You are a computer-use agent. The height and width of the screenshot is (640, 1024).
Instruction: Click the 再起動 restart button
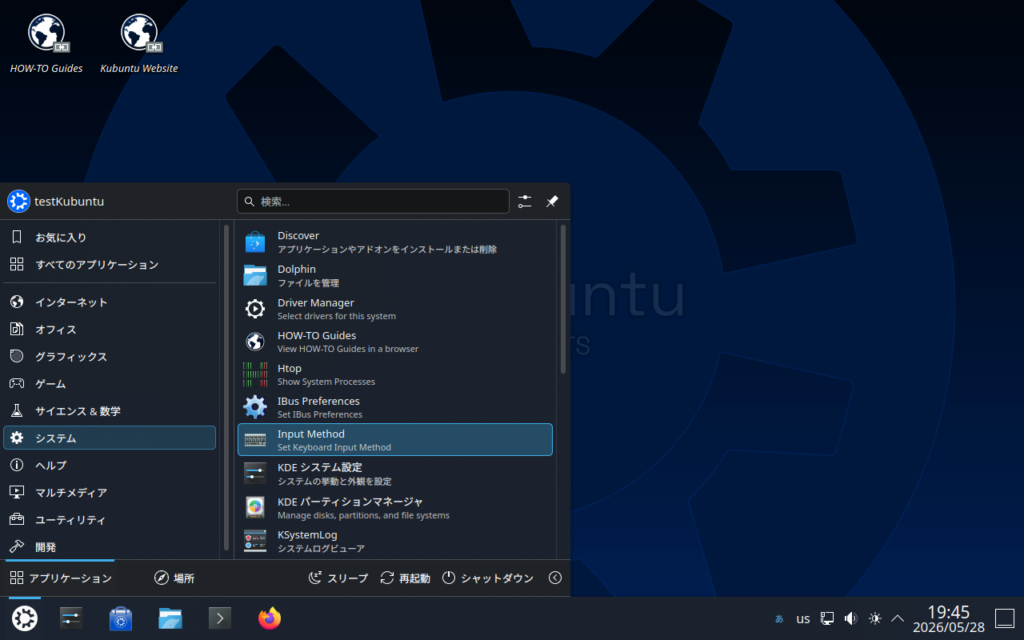(405, 578)
